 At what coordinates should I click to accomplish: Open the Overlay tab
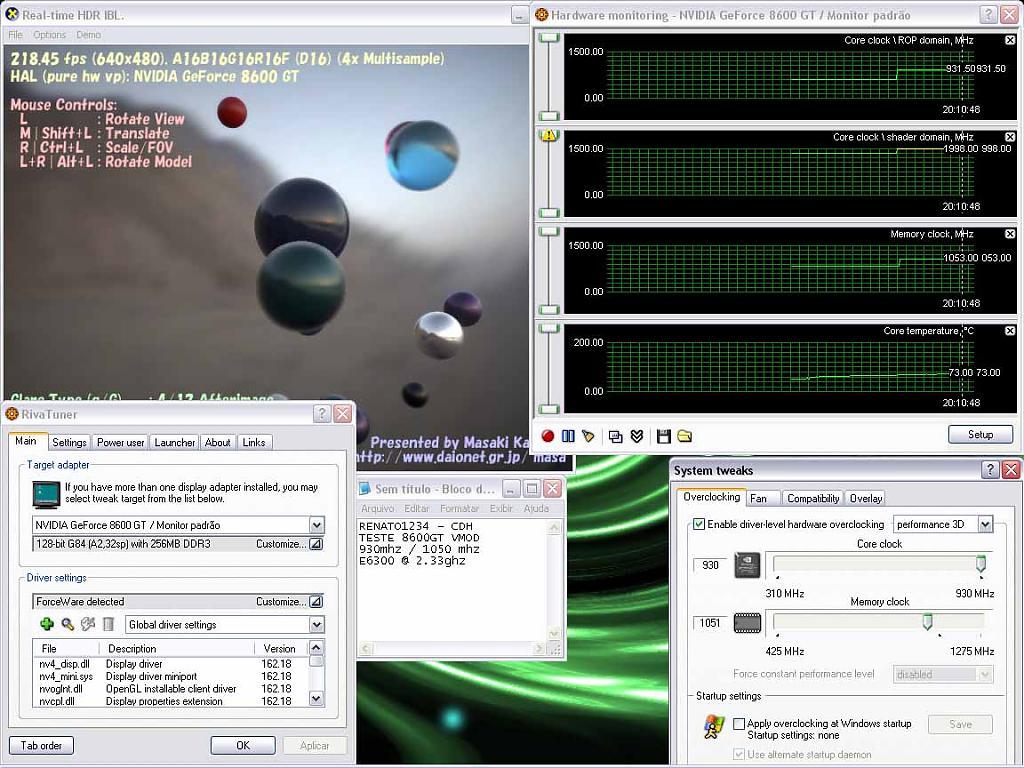866,498
